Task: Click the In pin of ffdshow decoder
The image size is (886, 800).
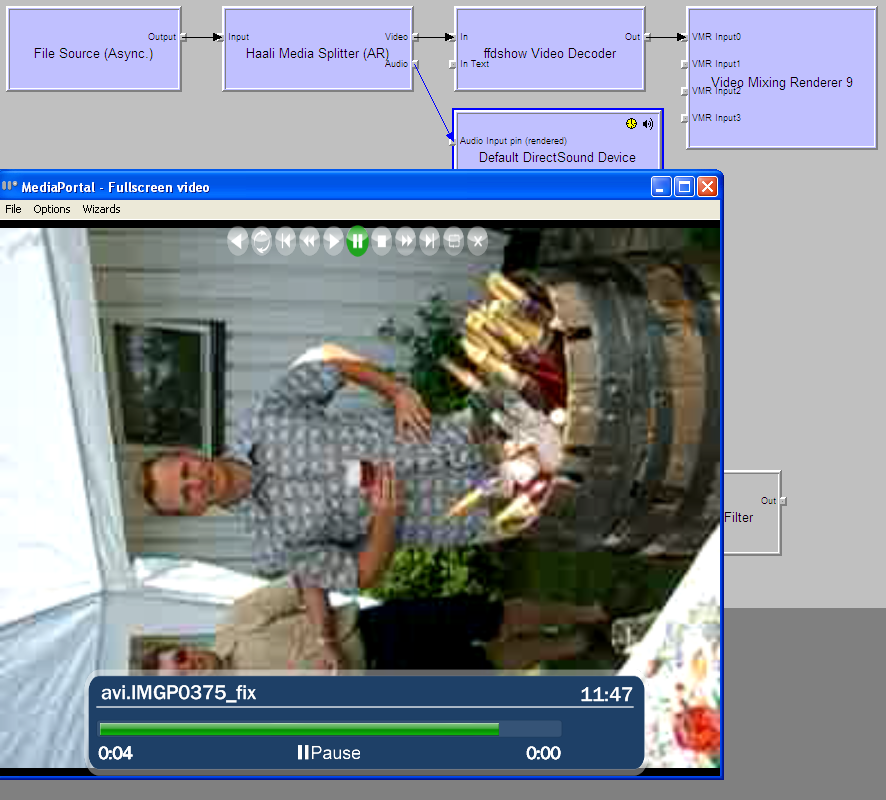Action: point(453,37)
